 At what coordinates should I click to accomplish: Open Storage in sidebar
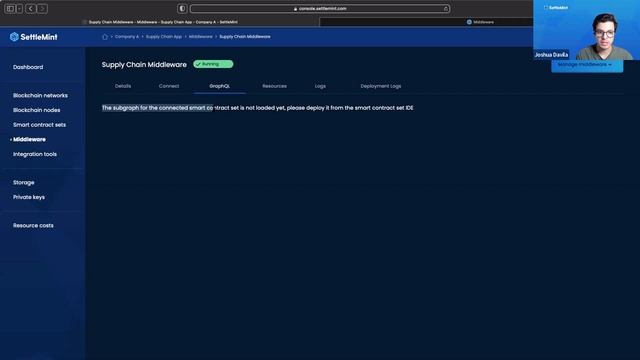click(x=23, y=182)
